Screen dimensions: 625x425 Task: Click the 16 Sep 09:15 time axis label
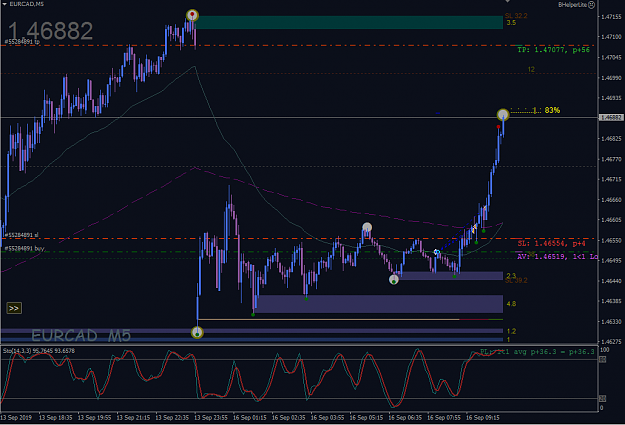[x=483, y=418]
